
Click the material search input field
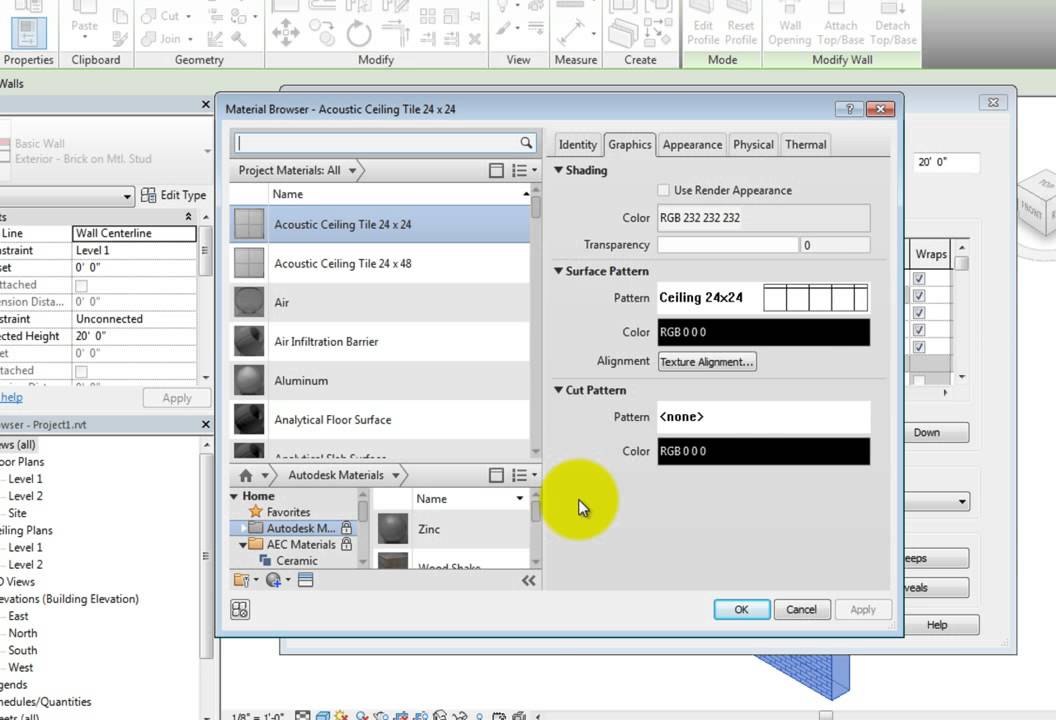(377, 143)
